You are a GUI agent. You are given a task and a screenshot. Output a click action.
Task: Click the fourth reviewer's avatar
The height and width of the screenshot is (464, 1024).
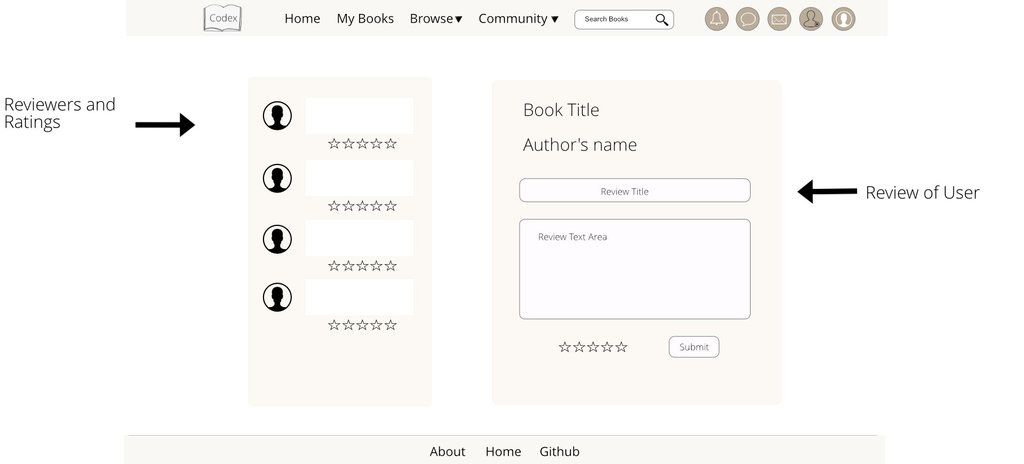point(277,297)
